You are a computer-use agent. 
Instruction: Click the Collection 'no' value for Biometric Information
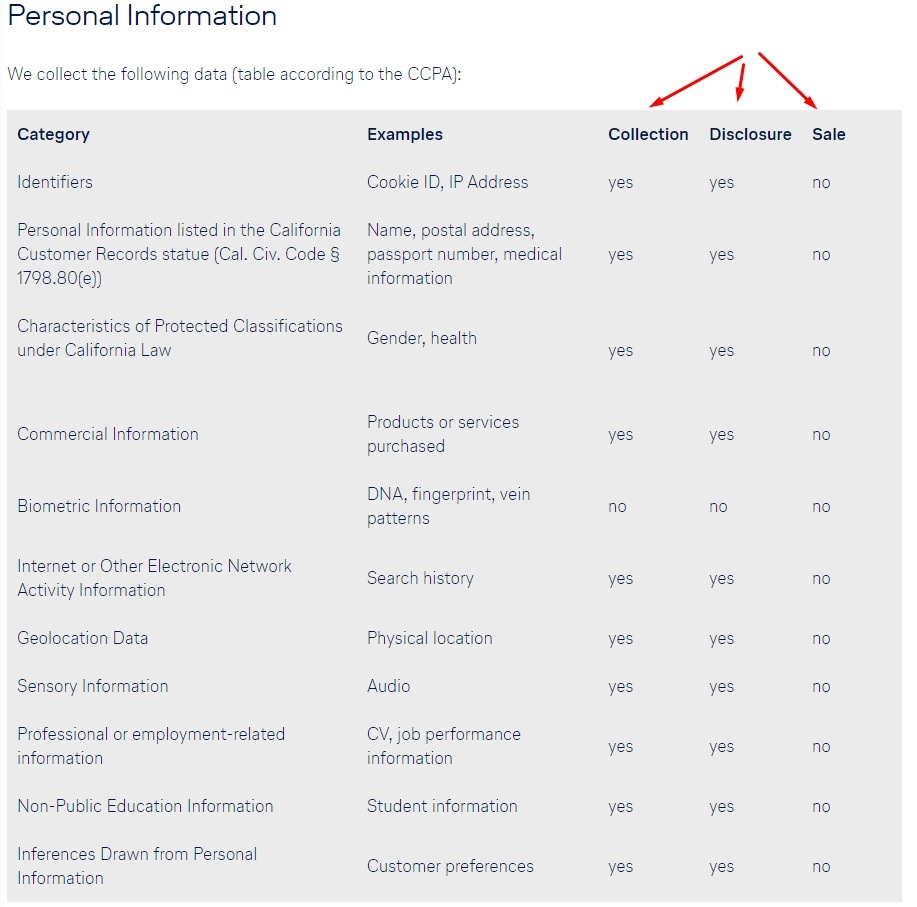point(617,507)
